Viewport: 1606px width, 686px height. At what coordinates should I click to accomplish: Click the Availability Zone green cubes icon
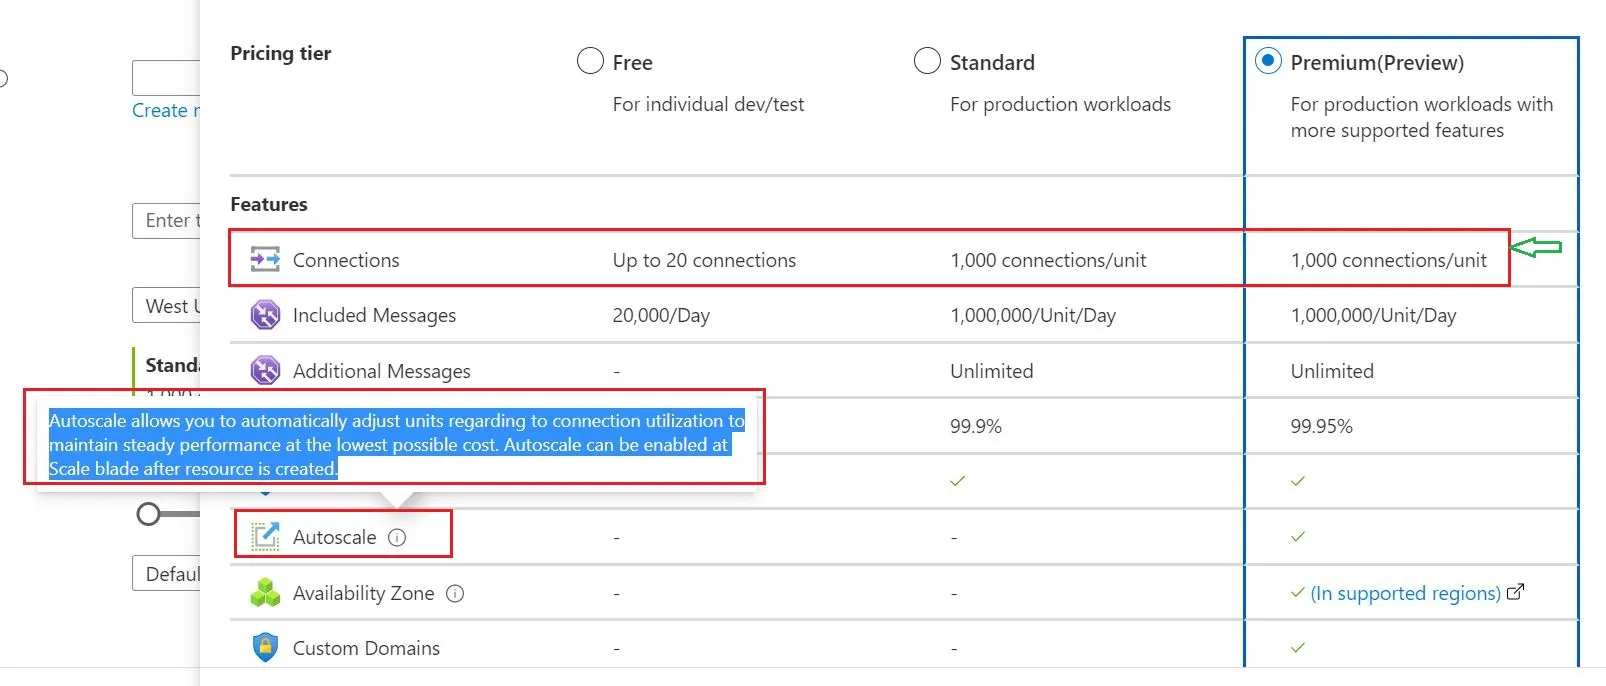[265, 593]
